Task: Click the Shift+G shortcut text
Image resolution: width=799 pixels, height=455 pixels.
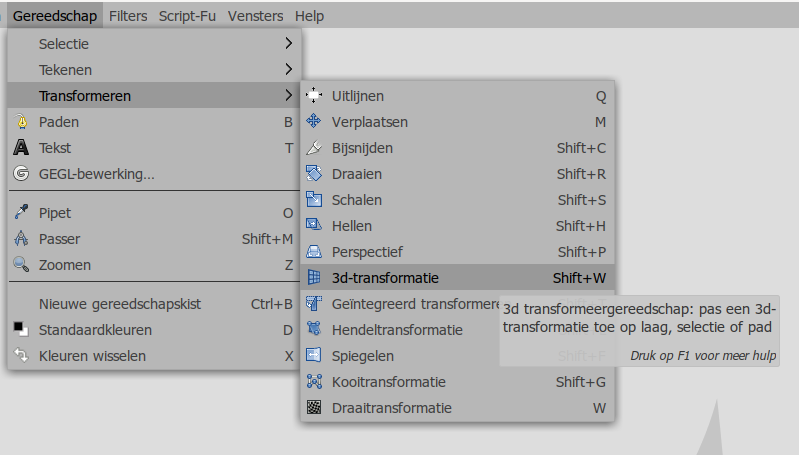Action: (581, 382)
